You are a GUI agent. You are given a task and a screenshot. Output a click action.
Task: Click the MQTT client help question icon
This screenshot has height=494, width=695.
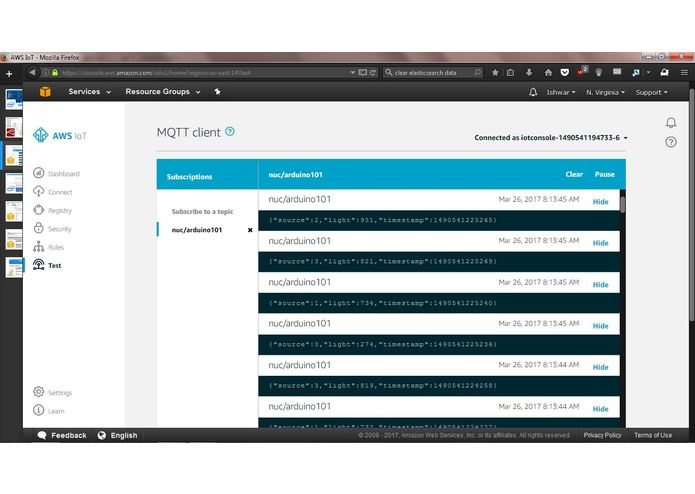(x=230, y=131)
